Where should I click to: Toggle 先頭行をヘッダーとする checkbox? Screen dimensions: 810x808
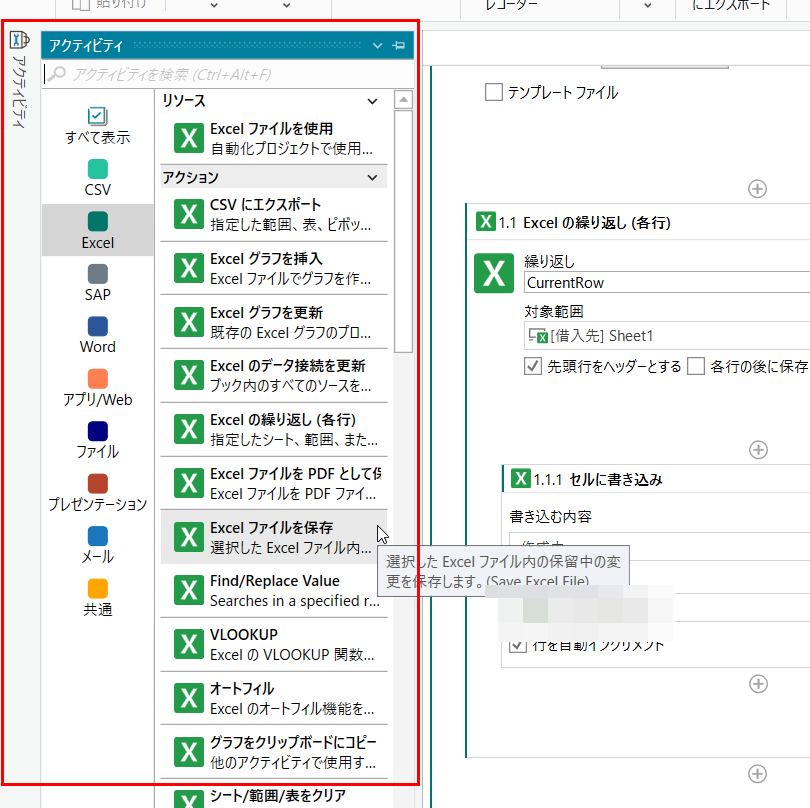(x=533, y=366)
